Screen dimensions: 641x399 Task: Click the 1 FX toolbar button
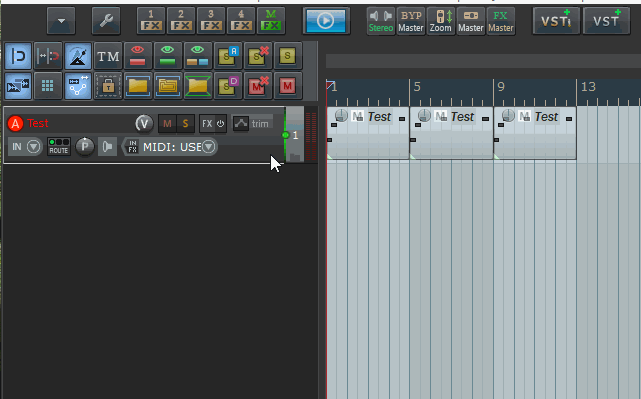pyautogui.click(x=151, y=20)
